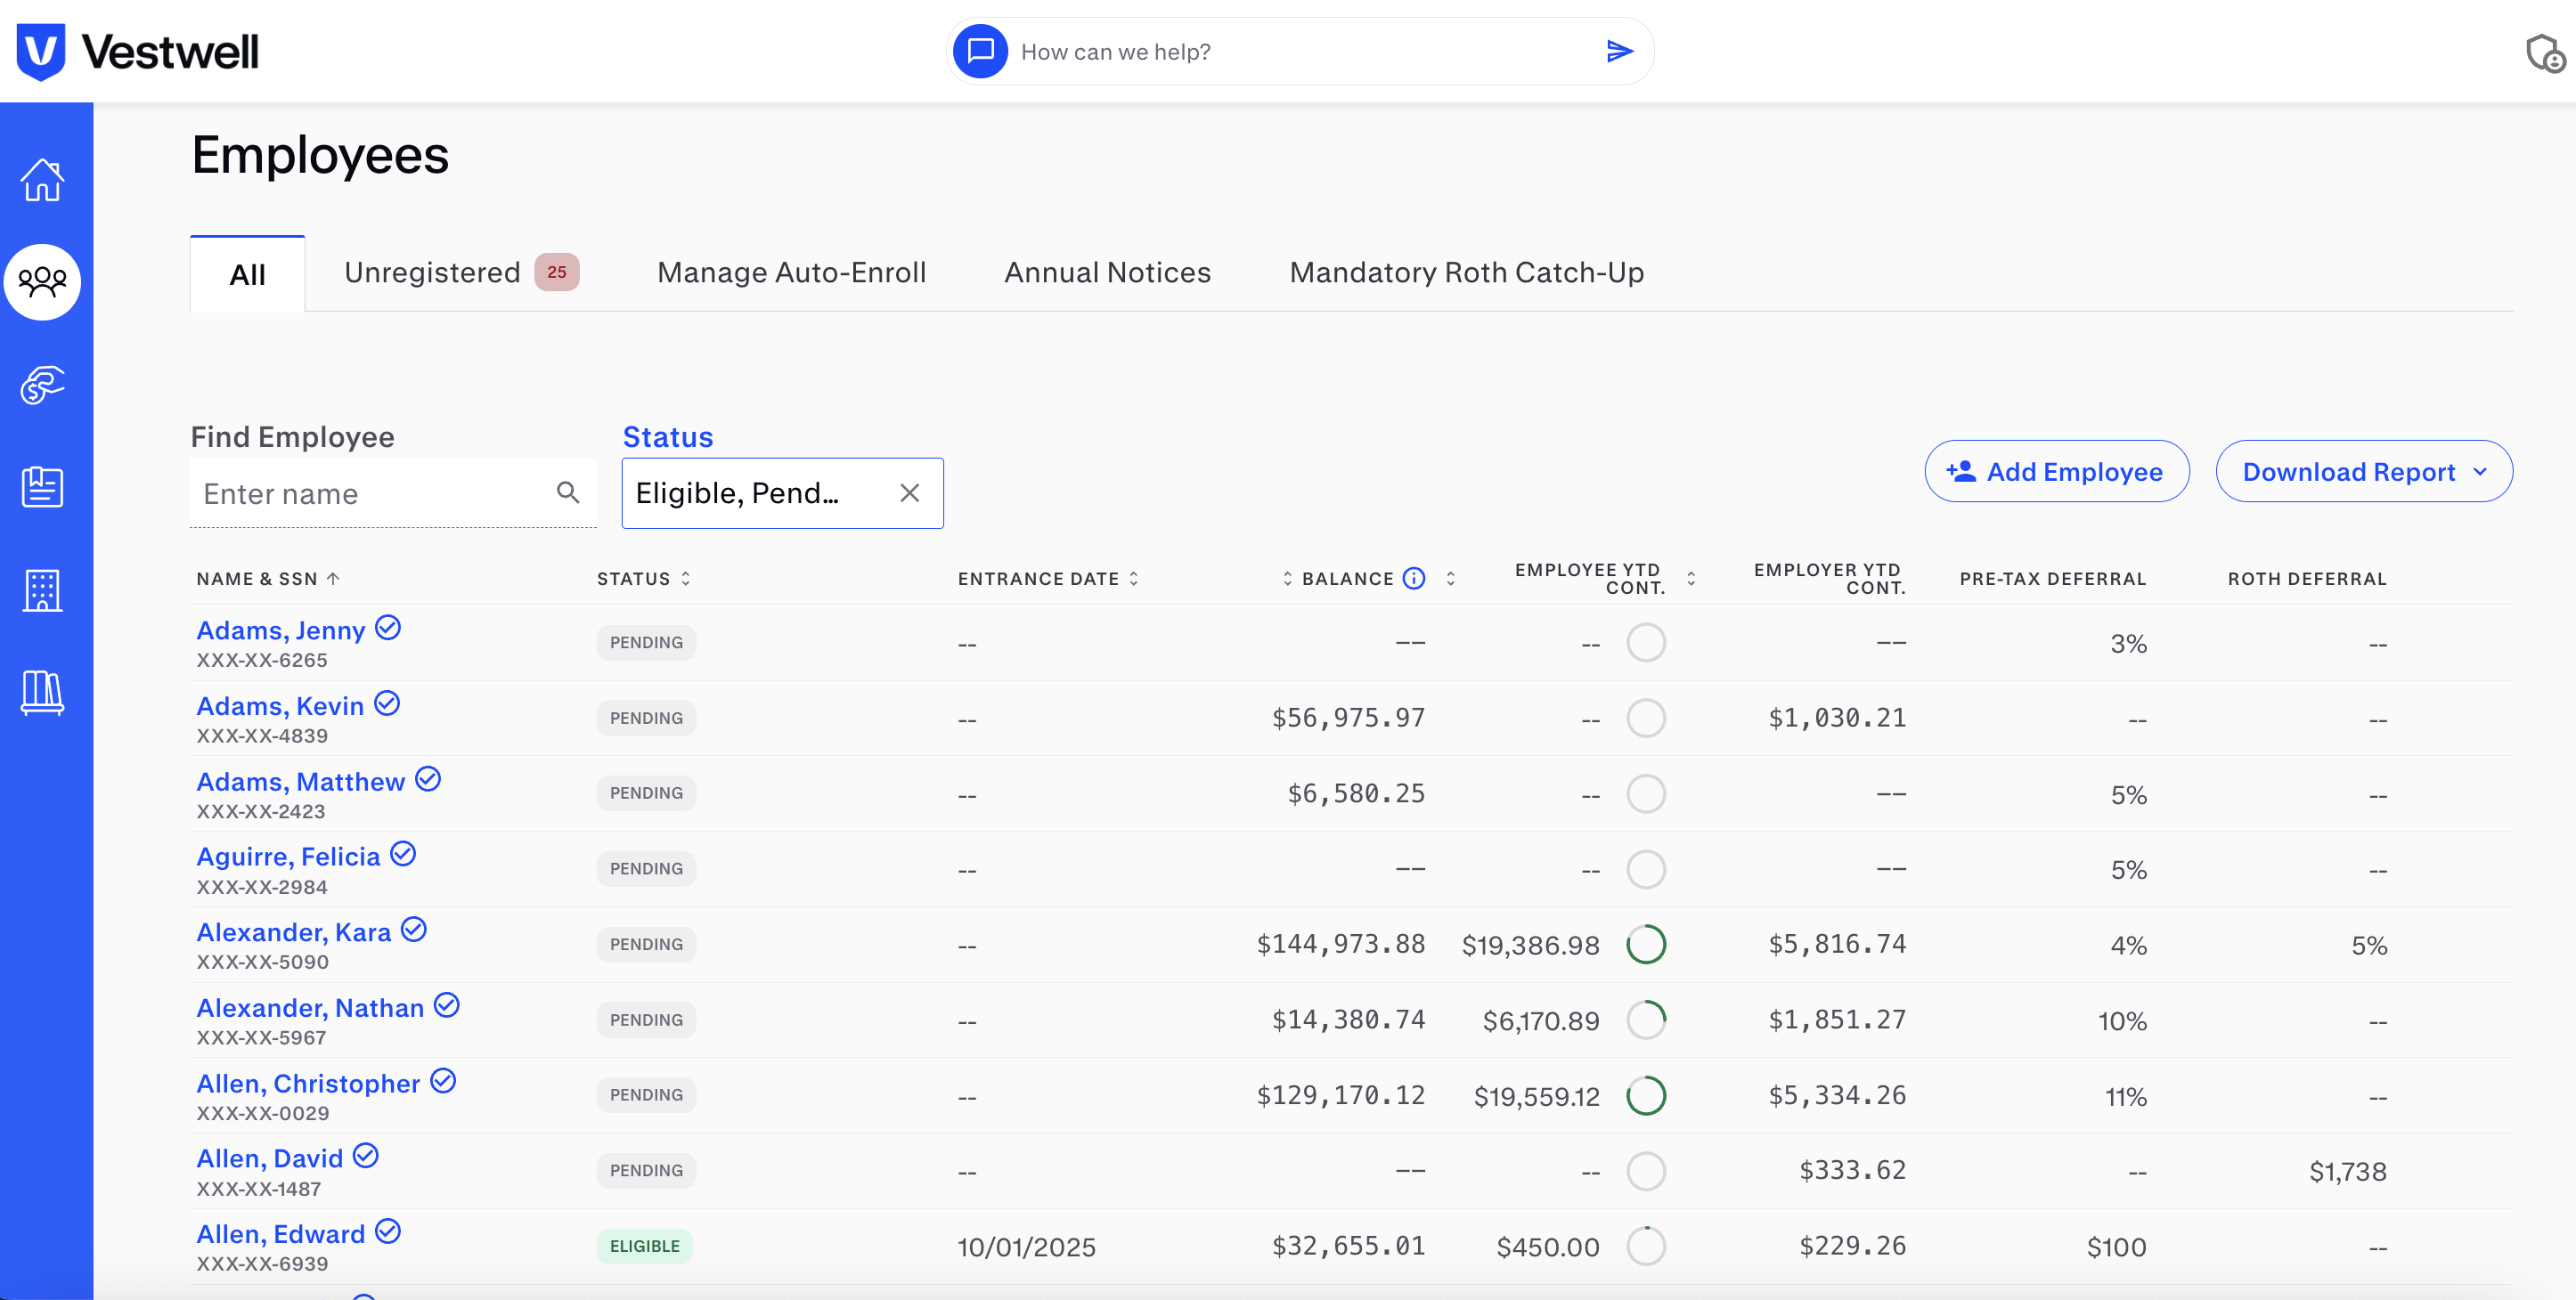Click the shield account icon top right
Viewport: 2576px width, 1300px height.
[2543, 53]
